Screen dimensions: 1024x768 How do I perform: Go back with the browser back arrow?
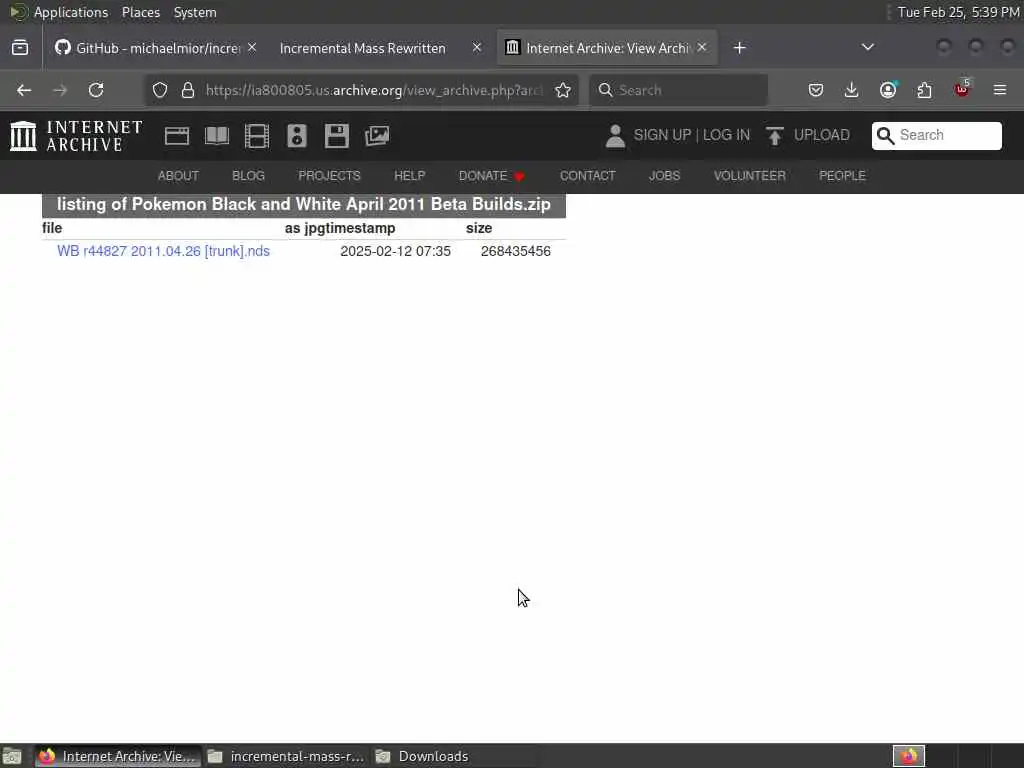[x=24, y=90]
